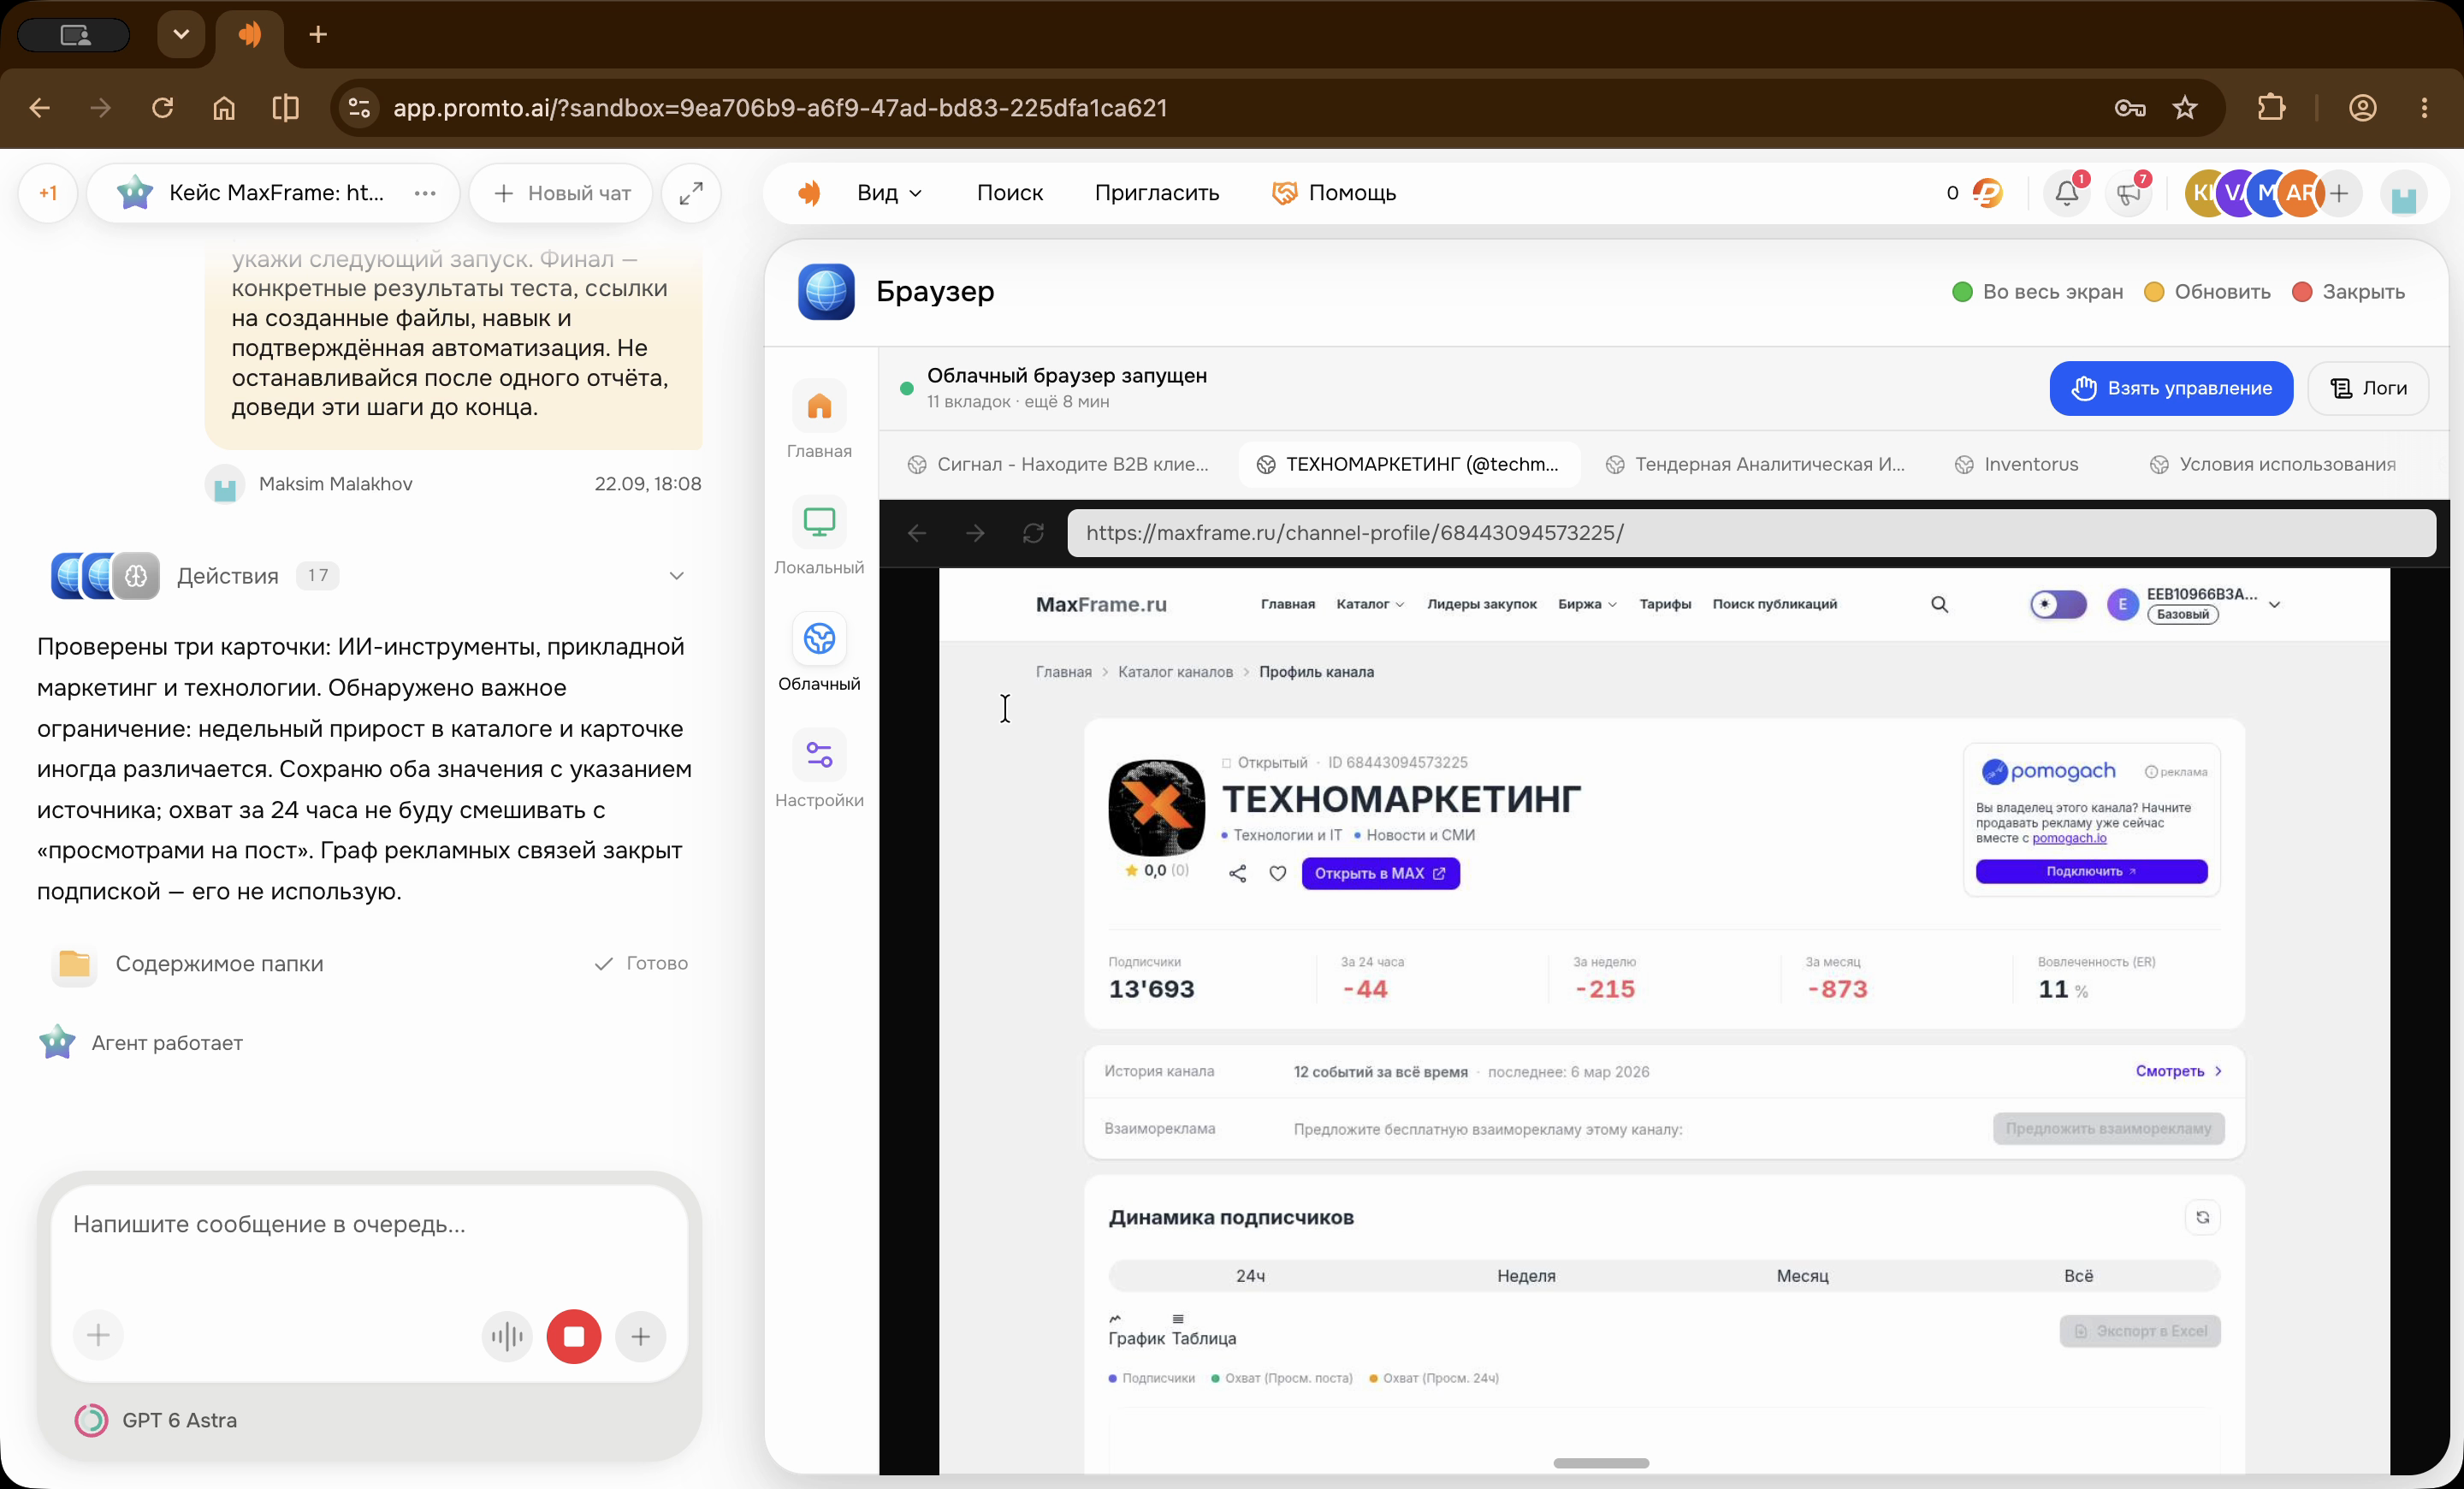
Task: Expand the Действия actions list
Action: click(x=677, y=576)
